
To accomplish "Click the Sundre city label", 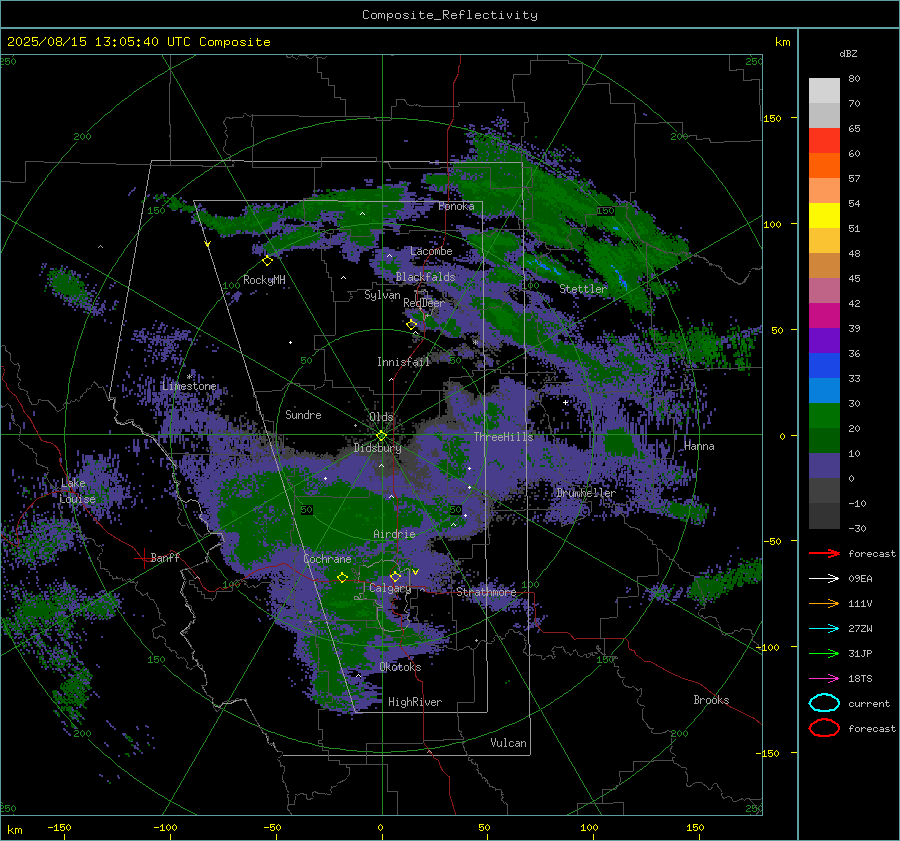I will coord(303,414).
